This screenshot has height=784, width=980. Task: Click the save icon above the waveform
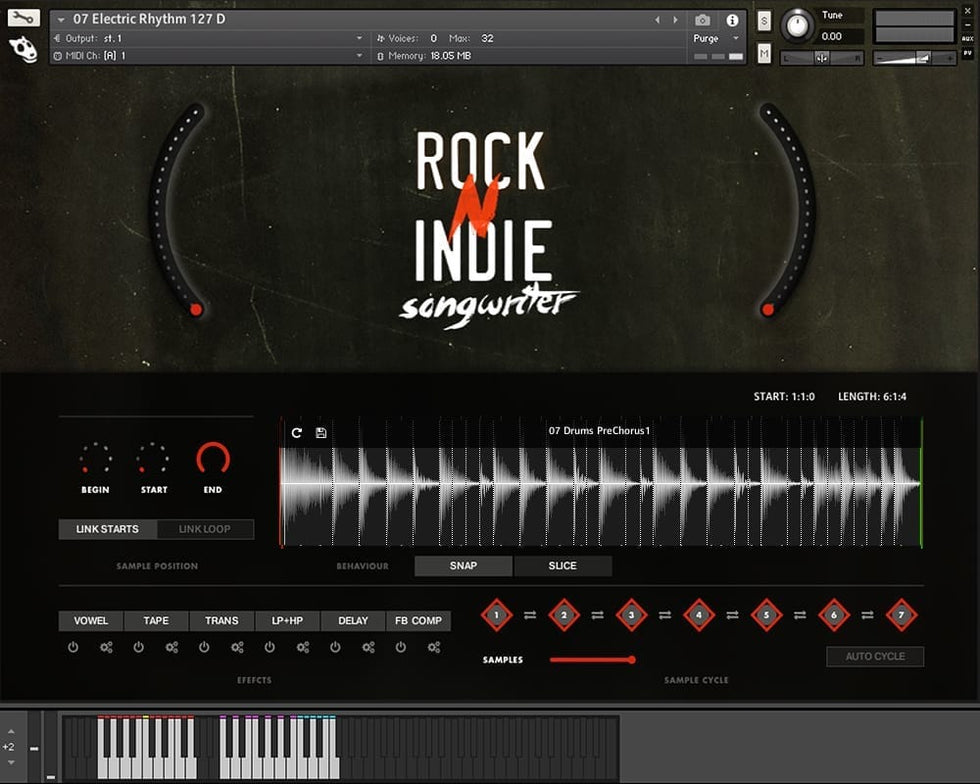[x=321, y=433]
